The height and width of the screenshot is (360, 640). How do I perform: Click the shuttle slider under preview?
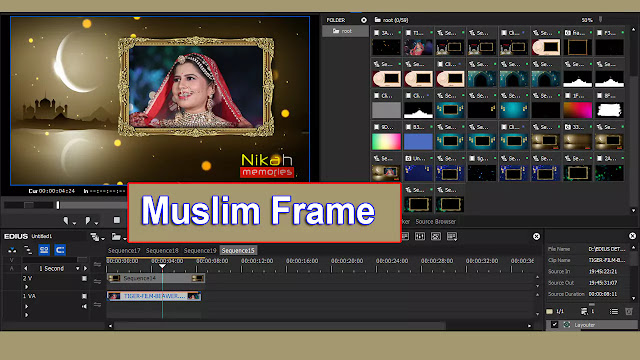28,205
